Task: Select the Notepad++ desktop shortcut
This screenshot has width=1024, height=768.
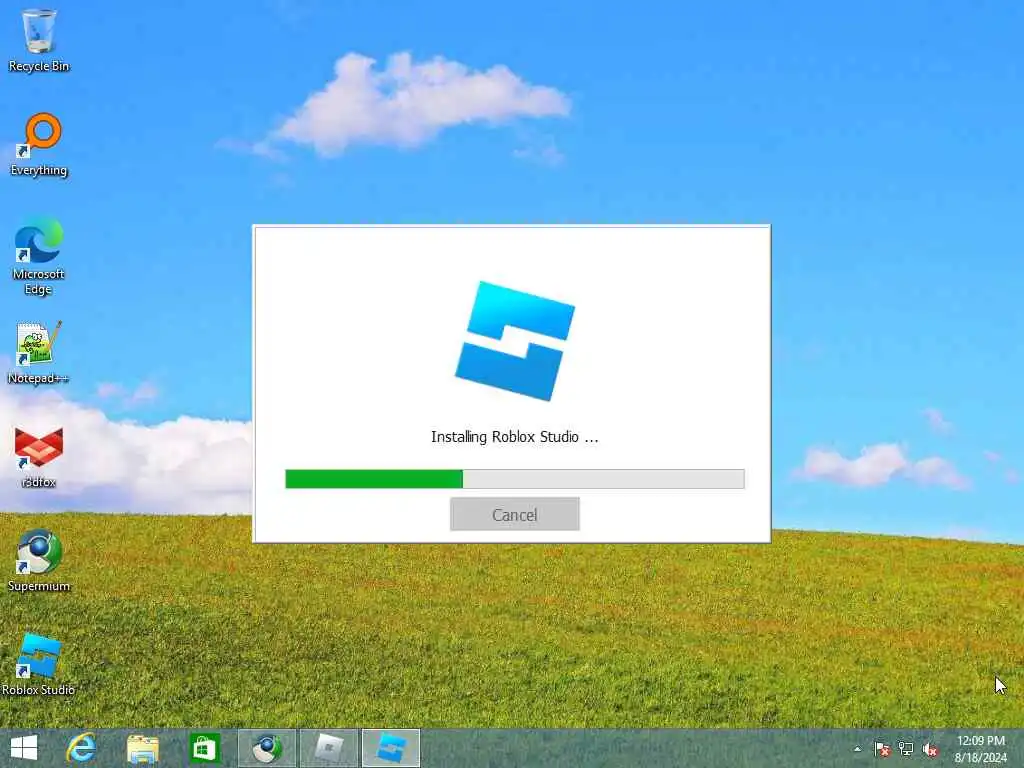Action: click(x=39, y=353)
